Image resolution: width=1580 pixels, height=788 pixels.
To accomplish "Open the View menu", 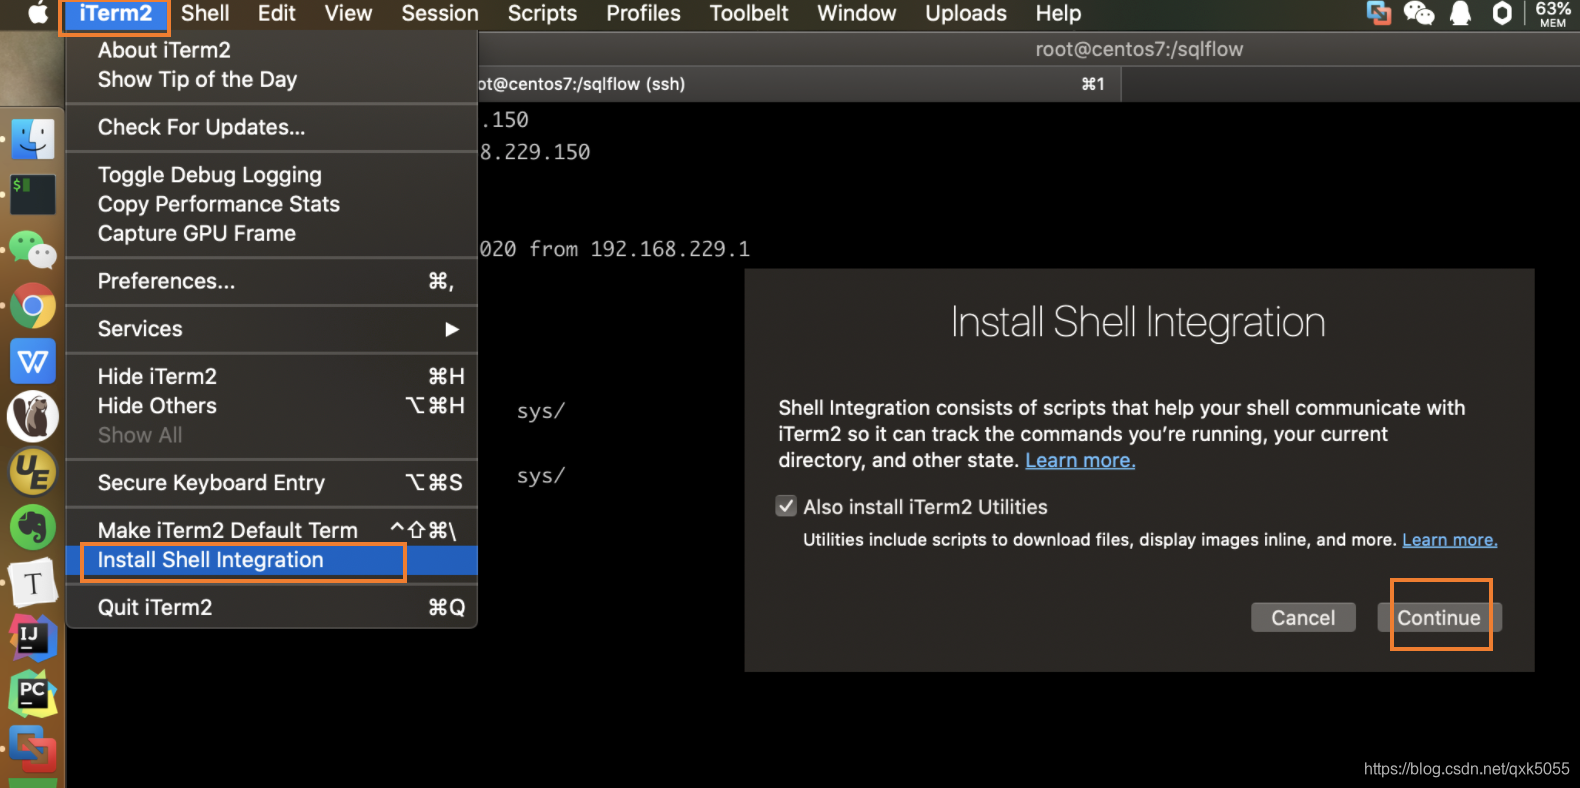I will click(x=348, y=14).
